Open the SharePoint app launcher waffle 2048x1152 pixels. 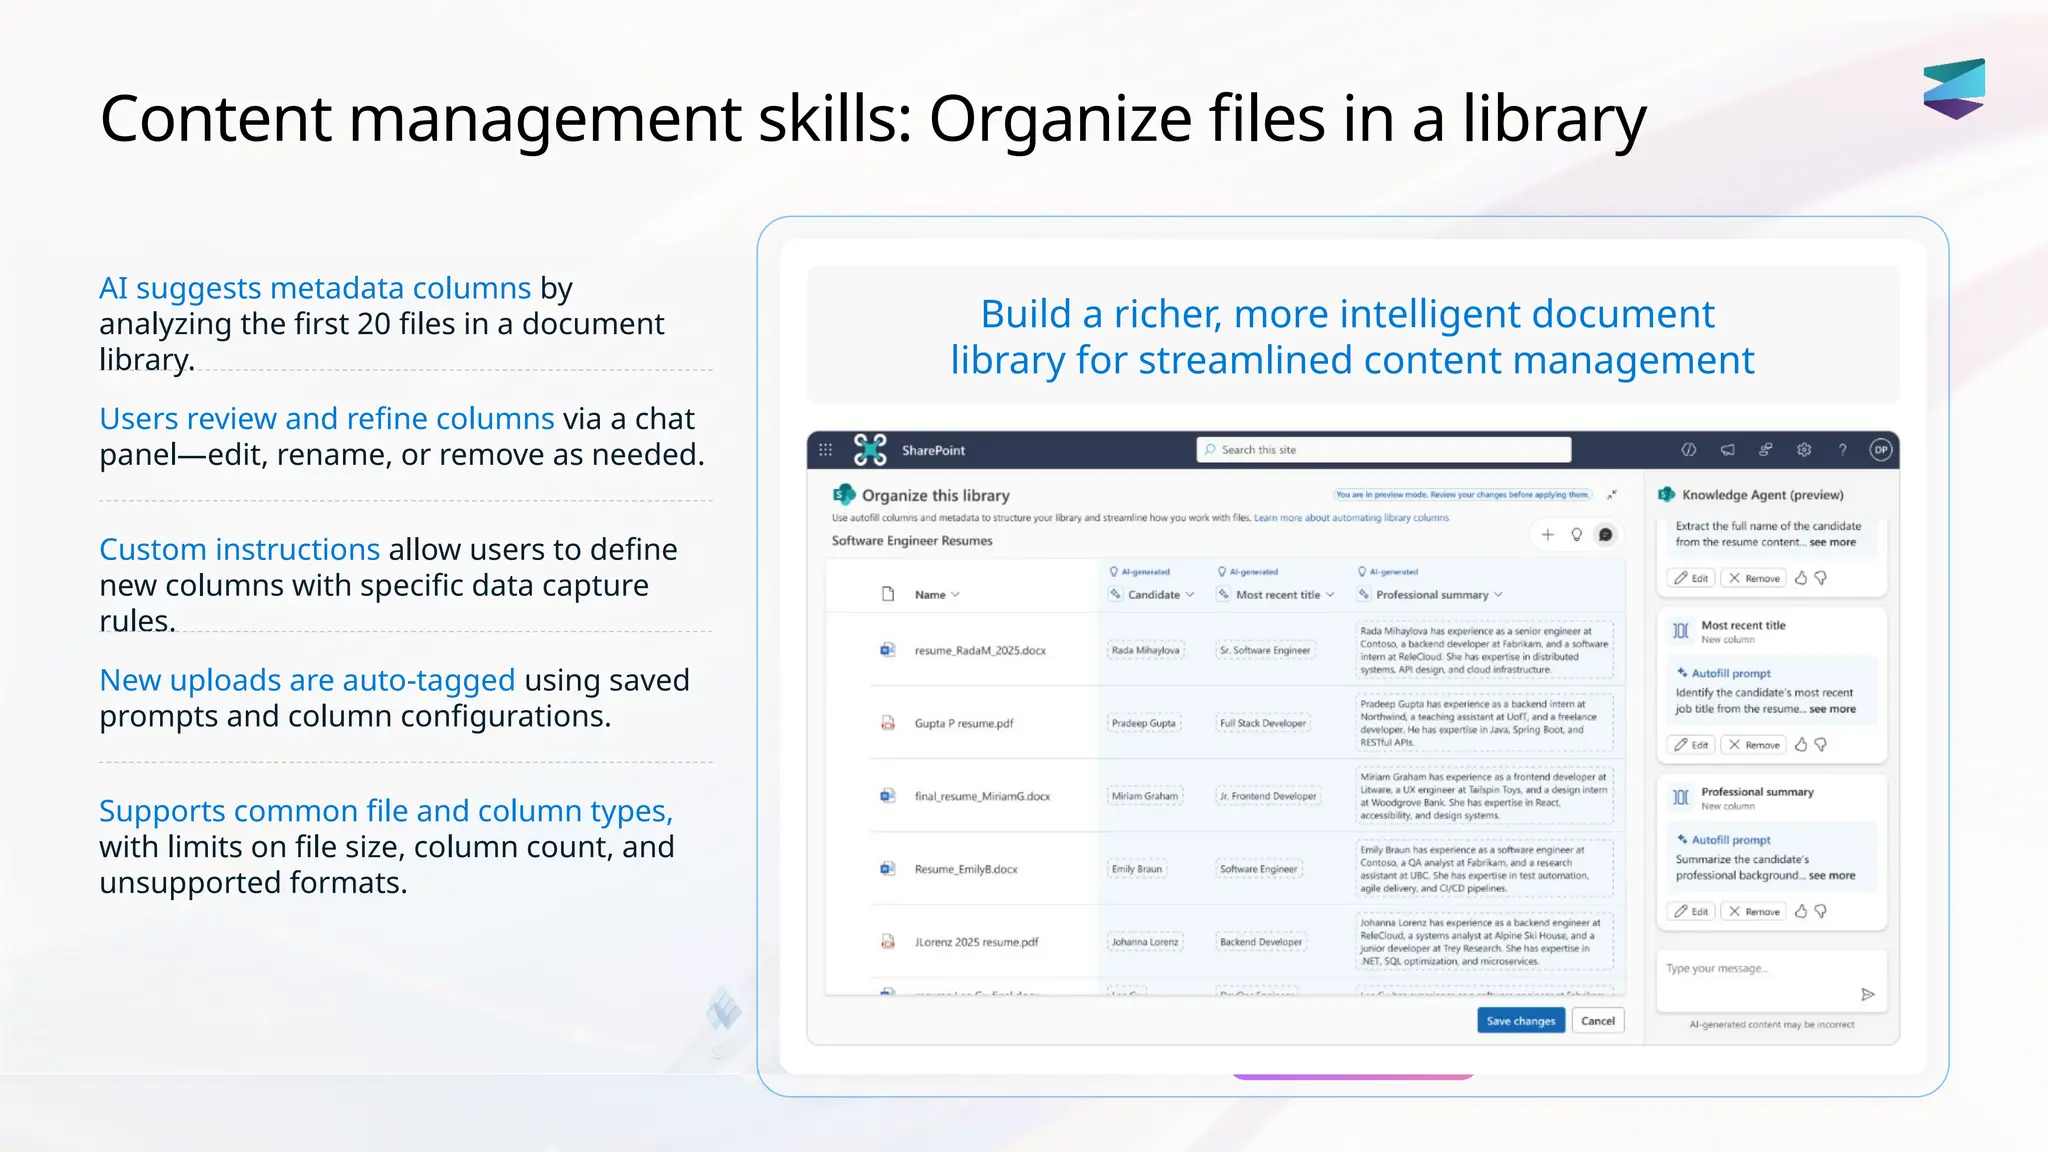825,450
